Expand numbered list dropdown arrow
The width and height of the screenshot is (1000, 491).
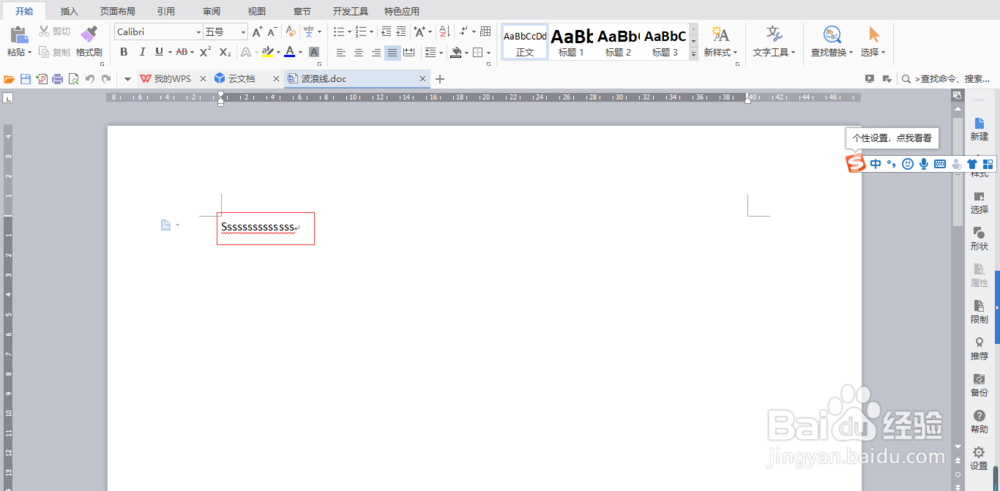(x=371, y=31)
